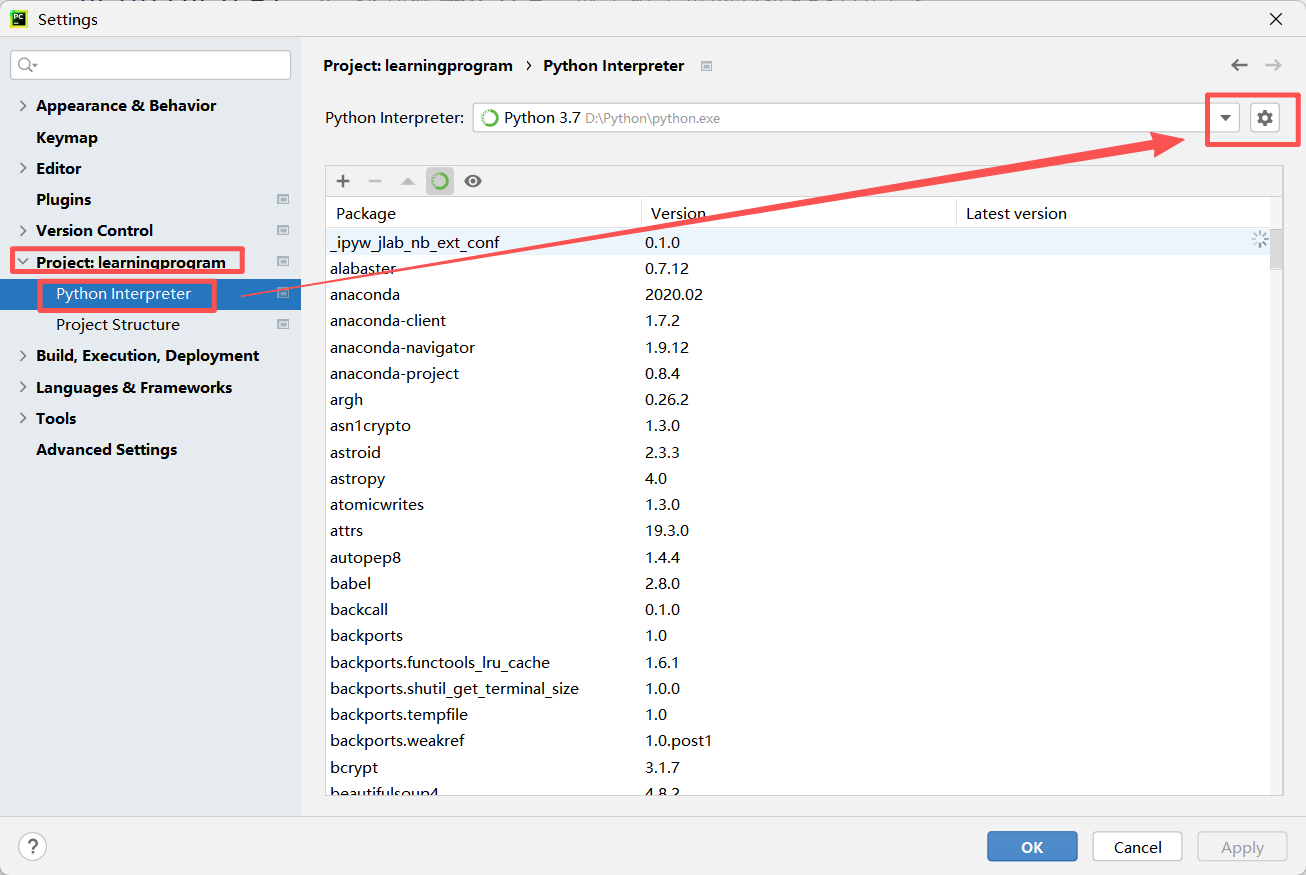Click the Cancel button
Image resolution: width=1306 pixels, height=875 pixels.
pos(1138,847)
